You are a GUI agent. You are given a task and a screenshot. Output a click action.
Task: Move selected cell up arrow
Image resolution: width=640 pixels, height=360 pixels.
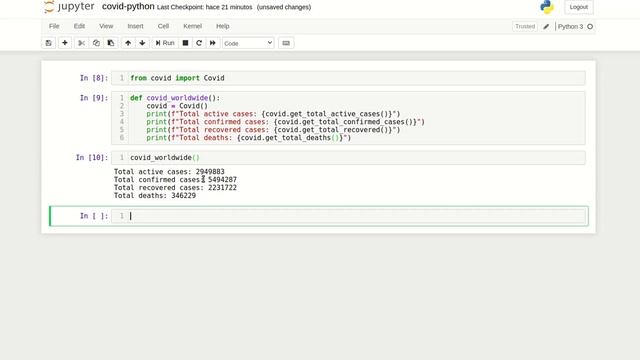[x=128, y=43]
